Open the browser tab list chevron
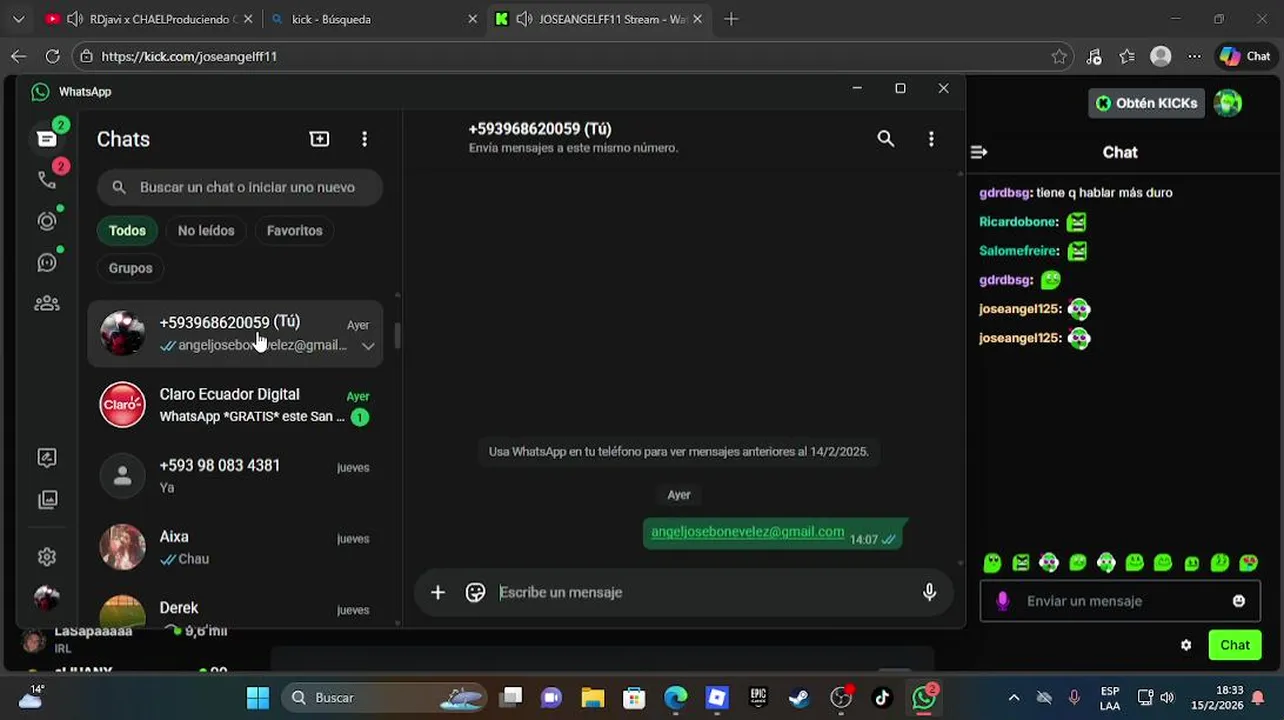The width and height of the screenshot is (1284, 720). (x=18, y=19)
